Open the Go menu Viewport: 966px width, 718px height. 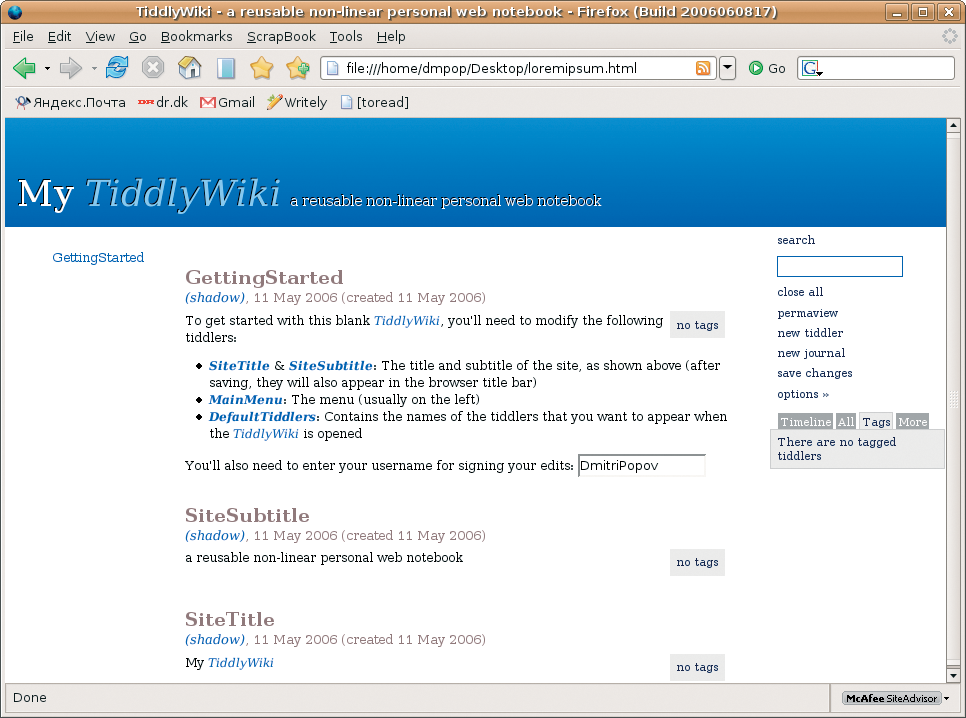137,37
